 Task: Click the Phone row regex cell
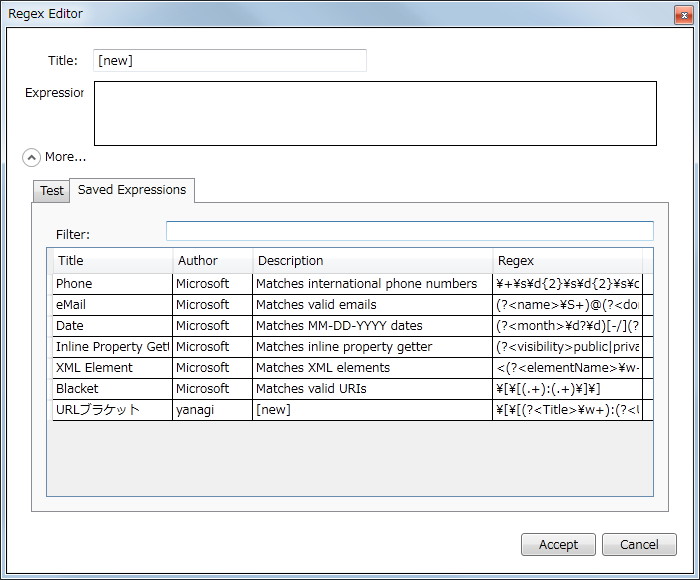[567, 284]
